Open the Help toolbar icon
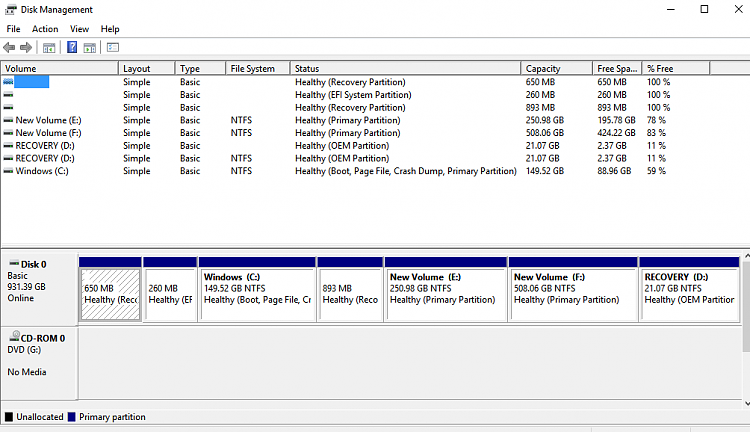This screenshot has width=750, height=432. point(72,47)
